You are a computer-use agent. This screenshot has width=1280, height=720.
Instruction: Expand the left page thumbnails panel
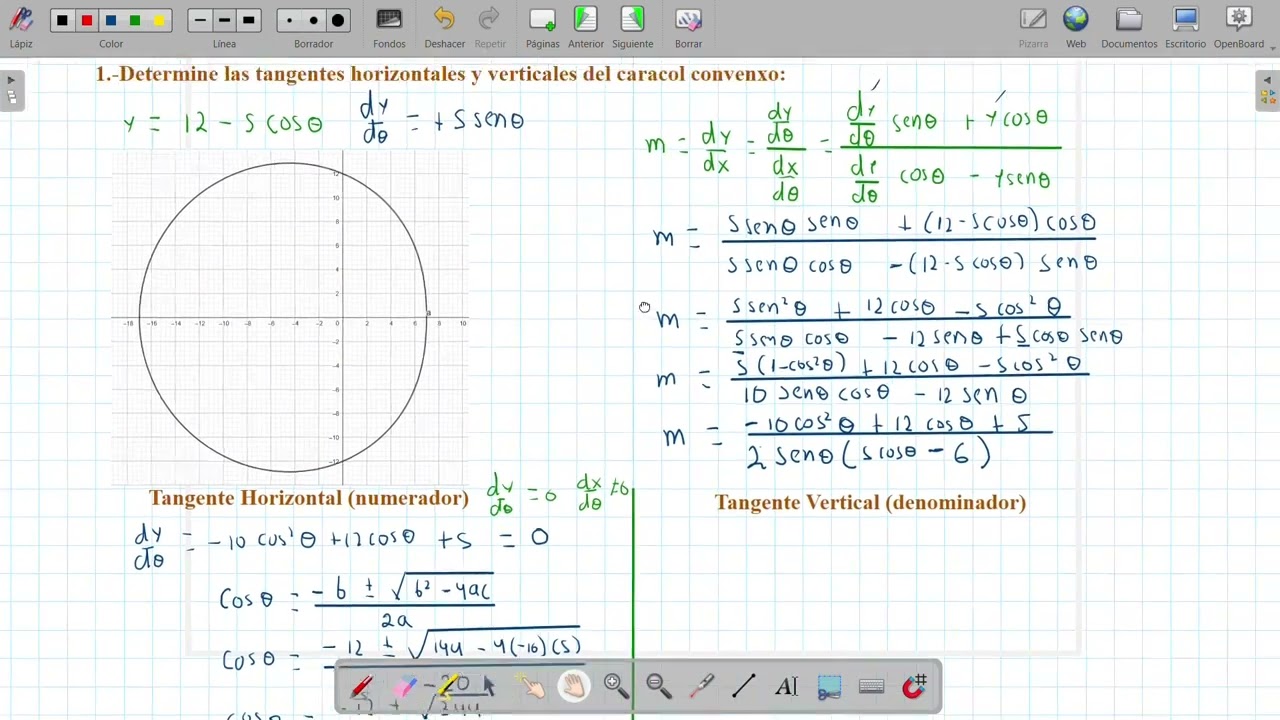(11, 80)
